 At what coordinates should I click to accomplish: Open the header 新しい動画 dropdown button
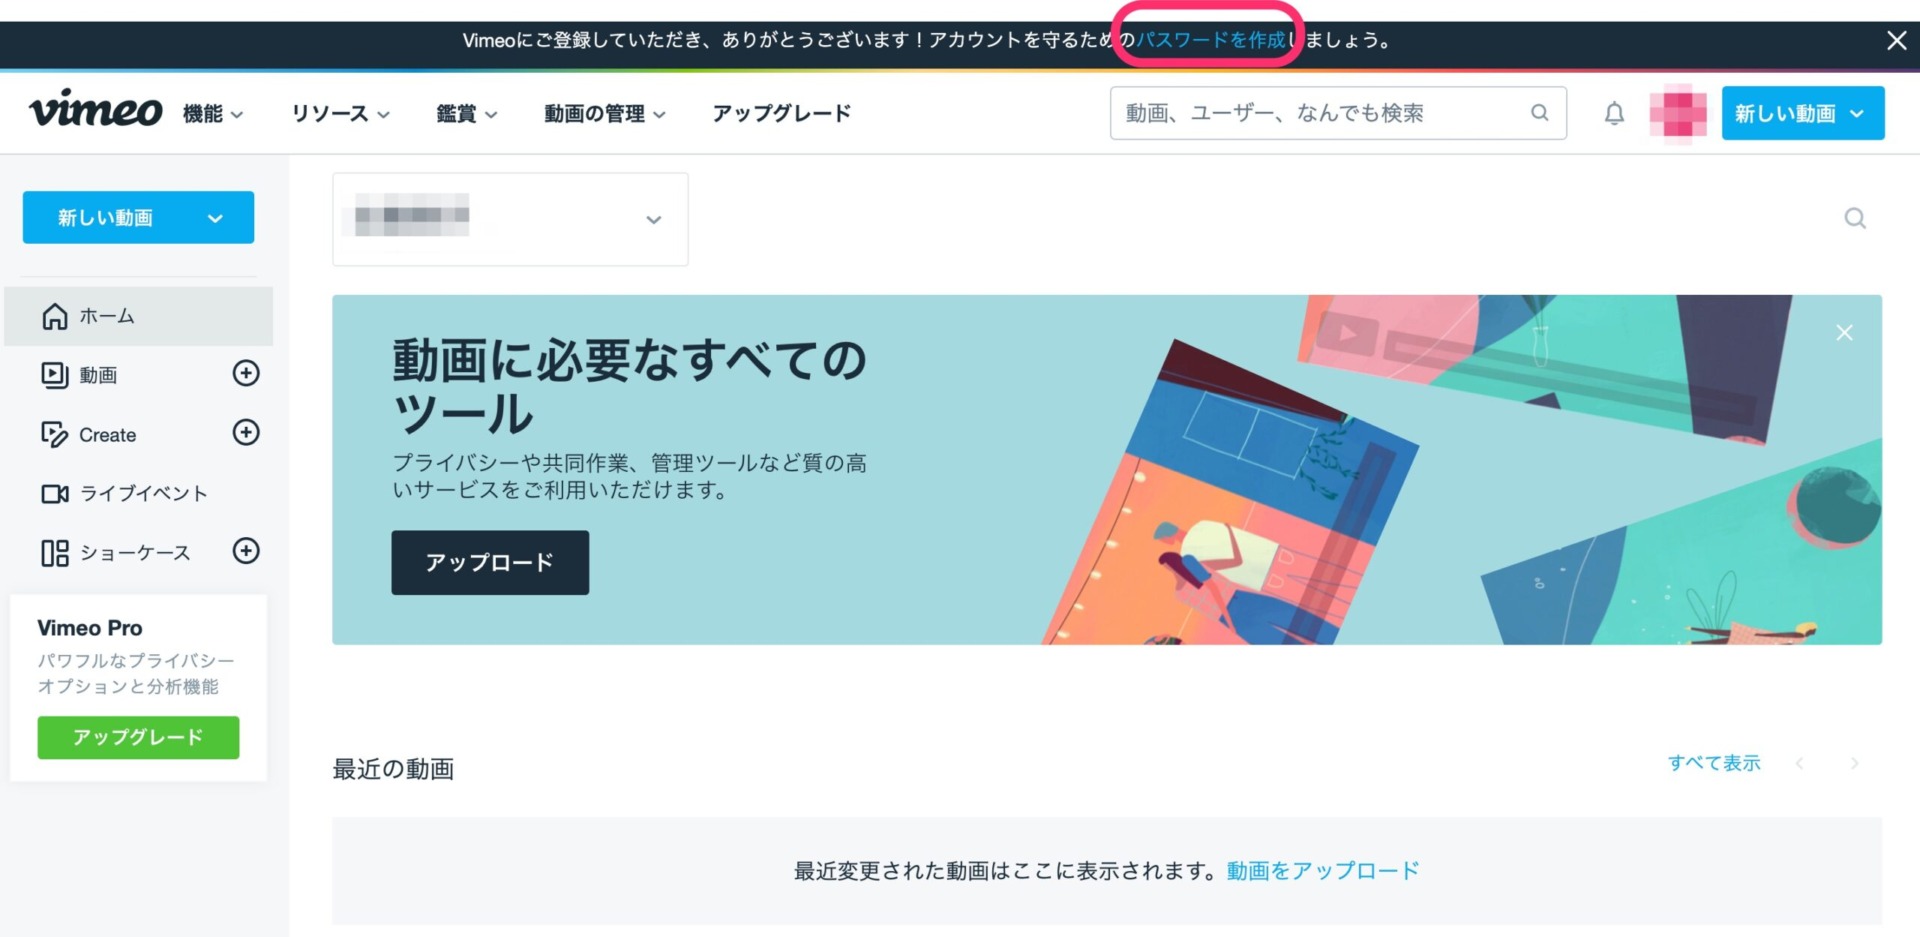[x=1802, y=113]
